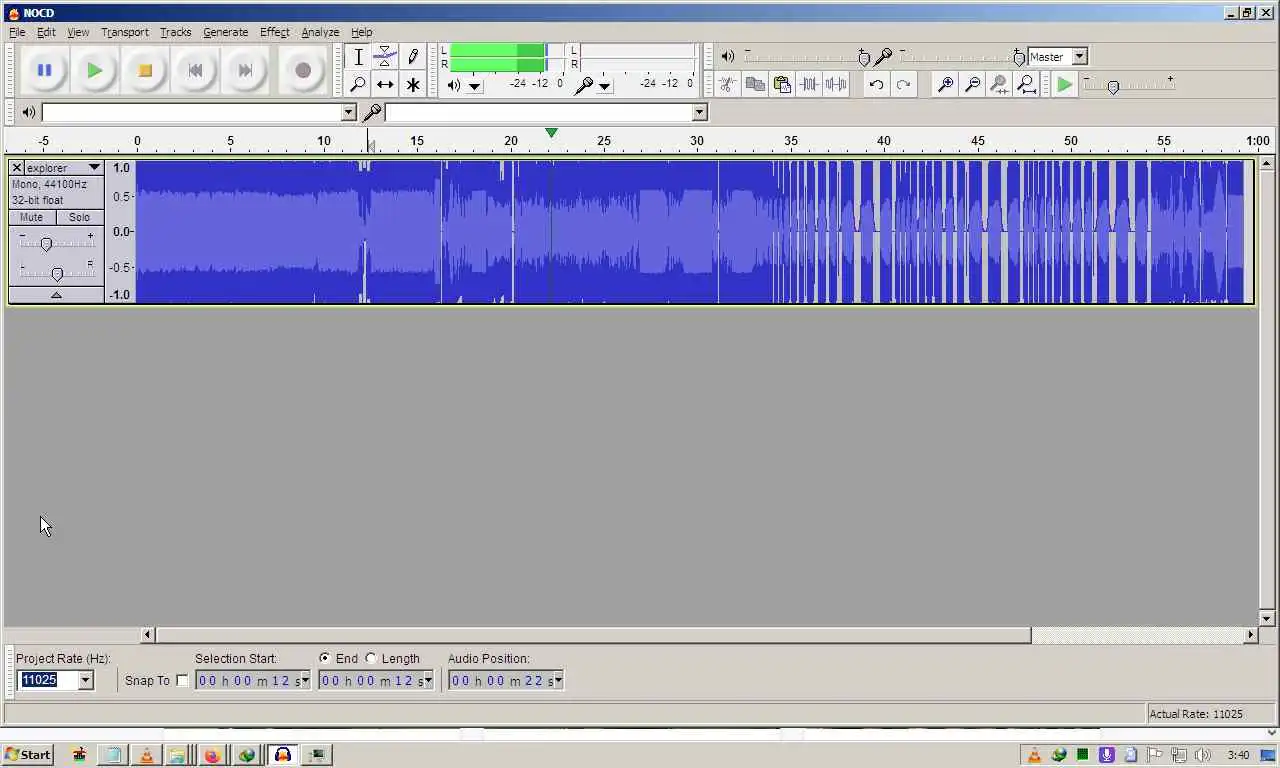The width and height of the screenshot is (1280, 768).
Task: Click the Redo arrow icon
Action: pos(903,85)
